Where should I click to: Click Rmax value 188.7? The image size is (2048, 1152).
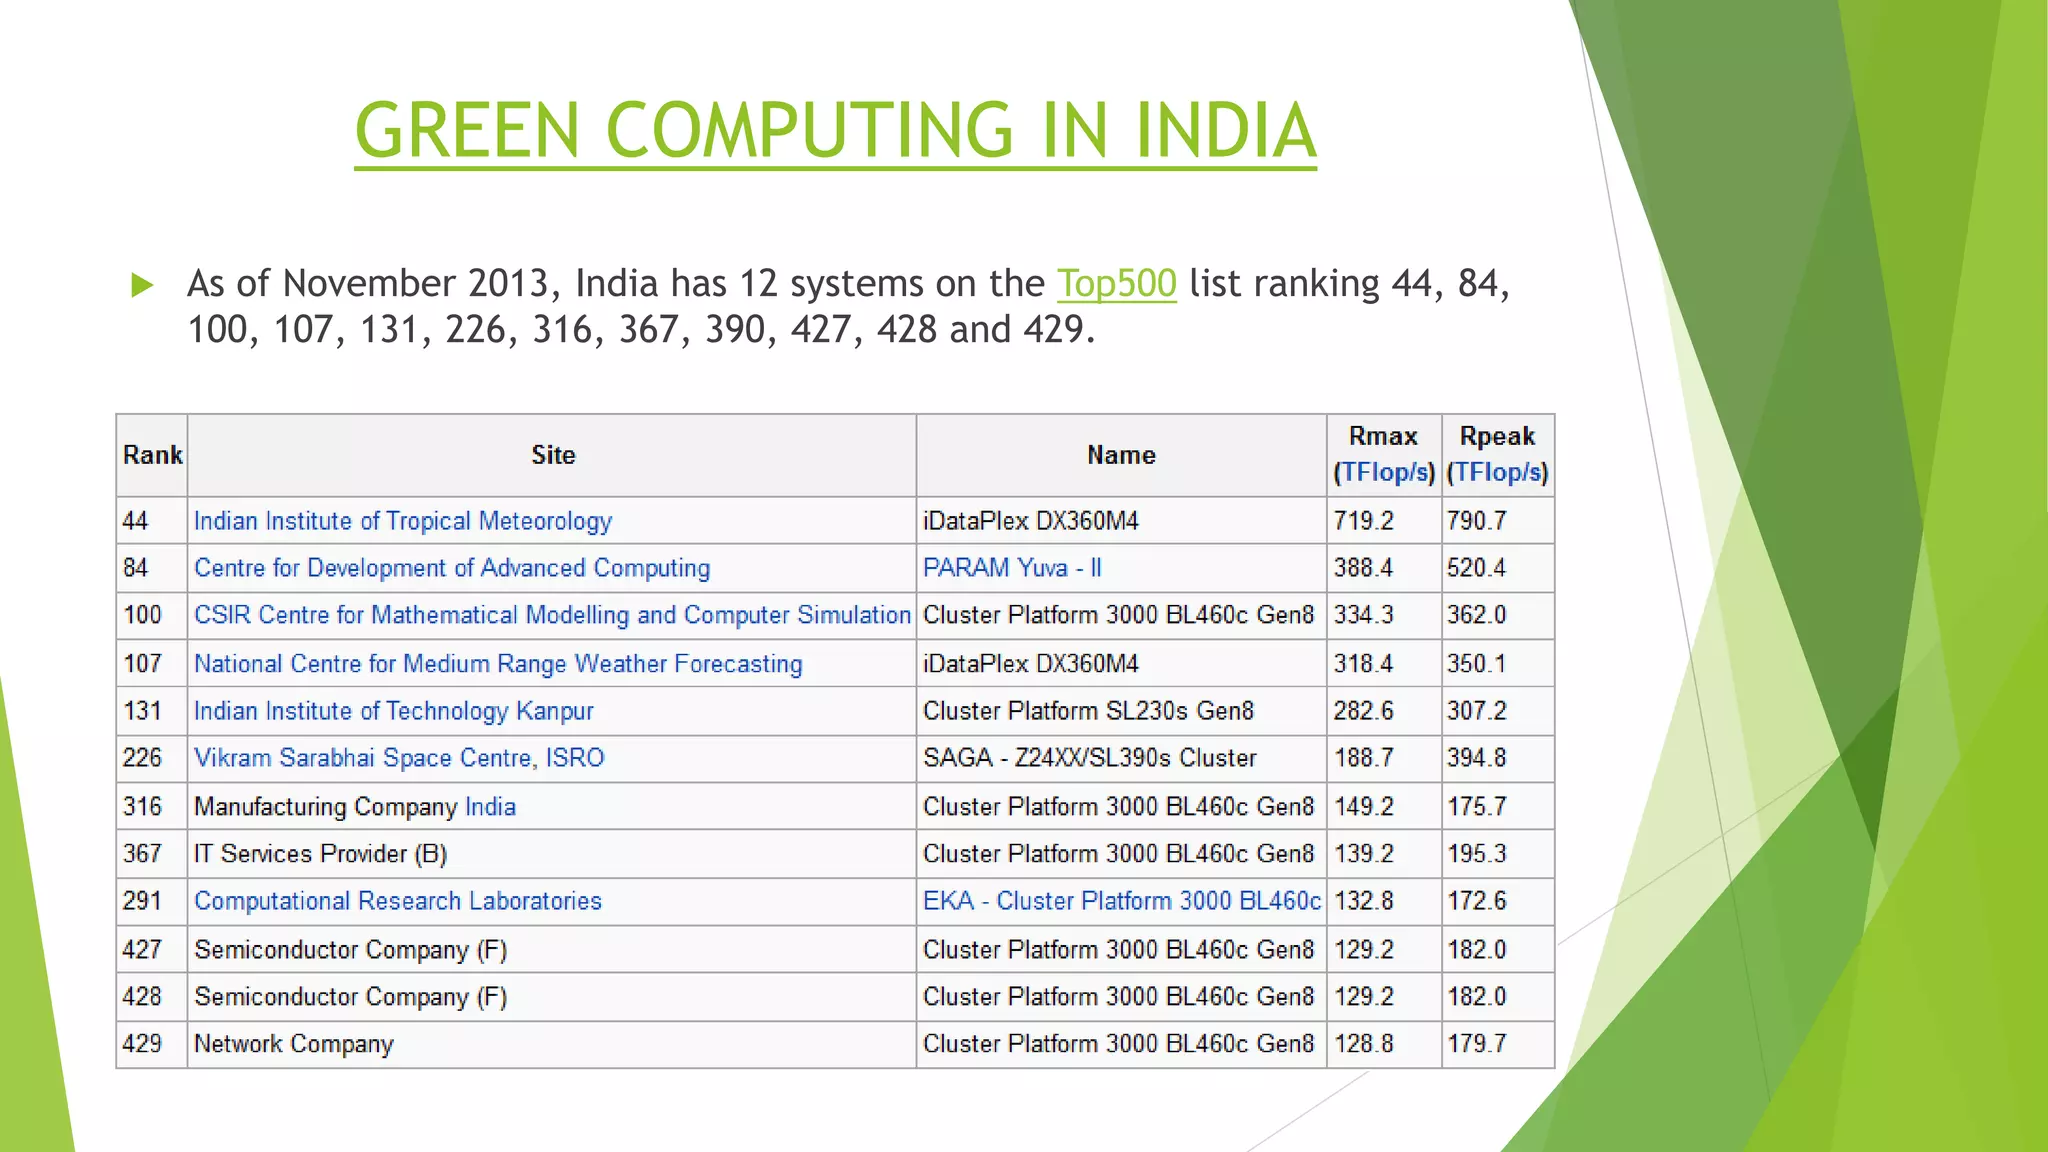1363,758
